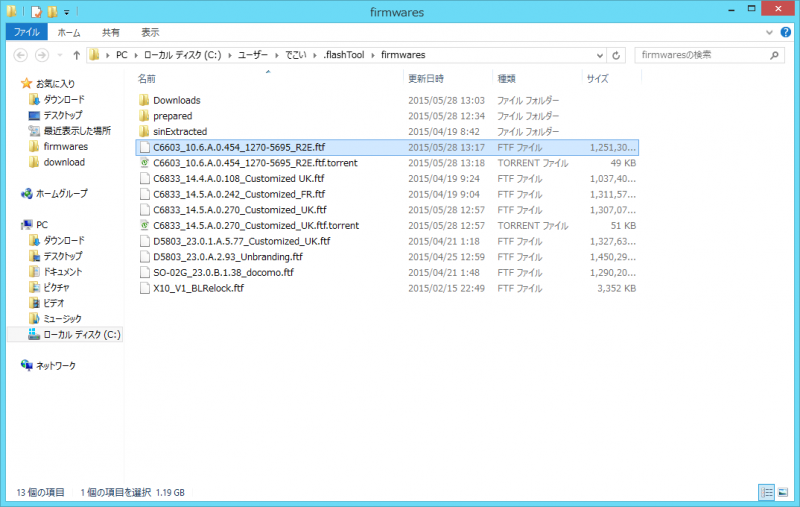Select ローカル ディスク (C:) in navigation pane

pyautogui.click(x=82, y=335)
